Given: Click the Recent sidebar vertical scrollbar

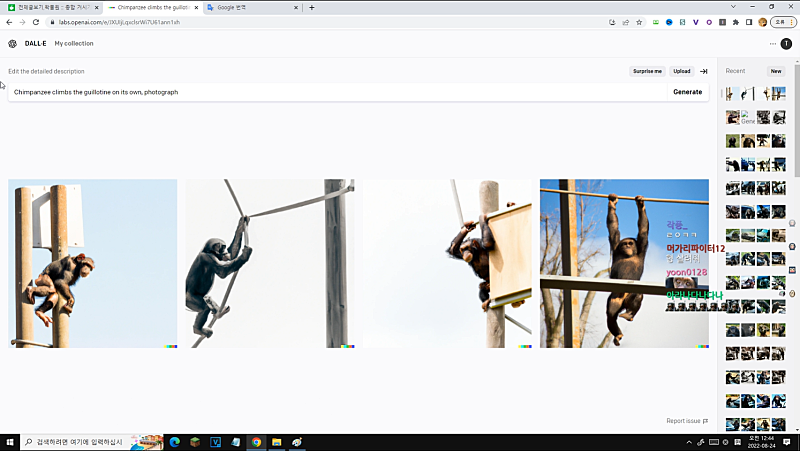Looking at the screenshot, I should (797, 121).
